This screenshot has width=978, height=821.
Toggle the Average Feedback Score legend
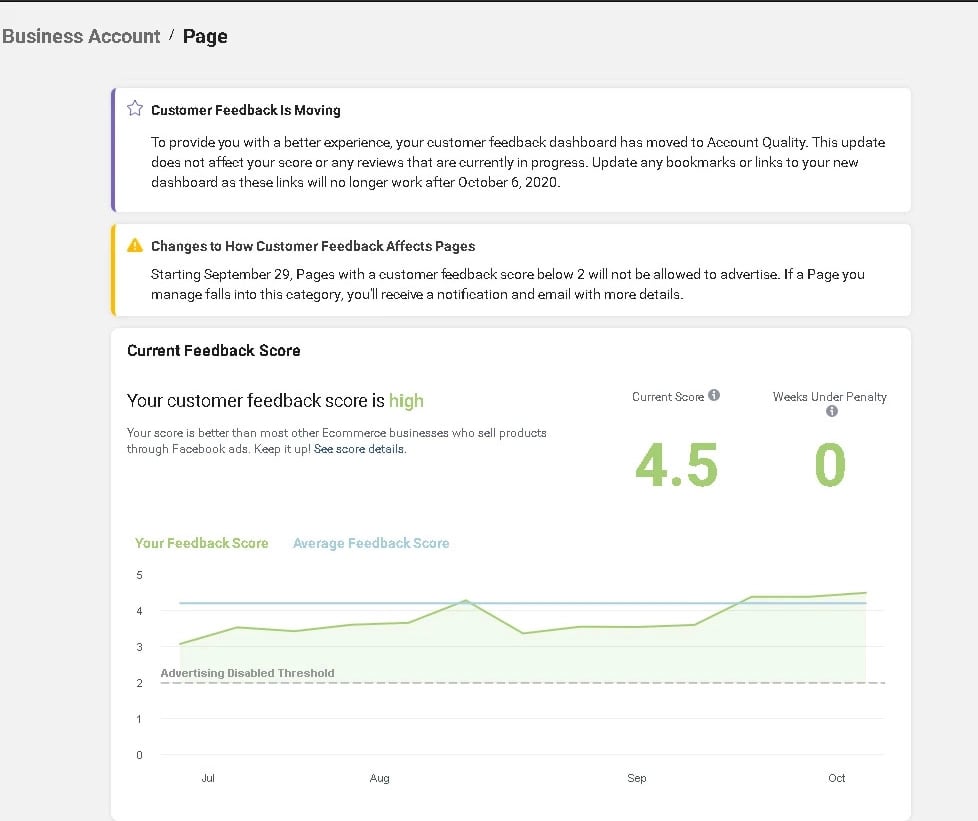[x=371, y=543]
